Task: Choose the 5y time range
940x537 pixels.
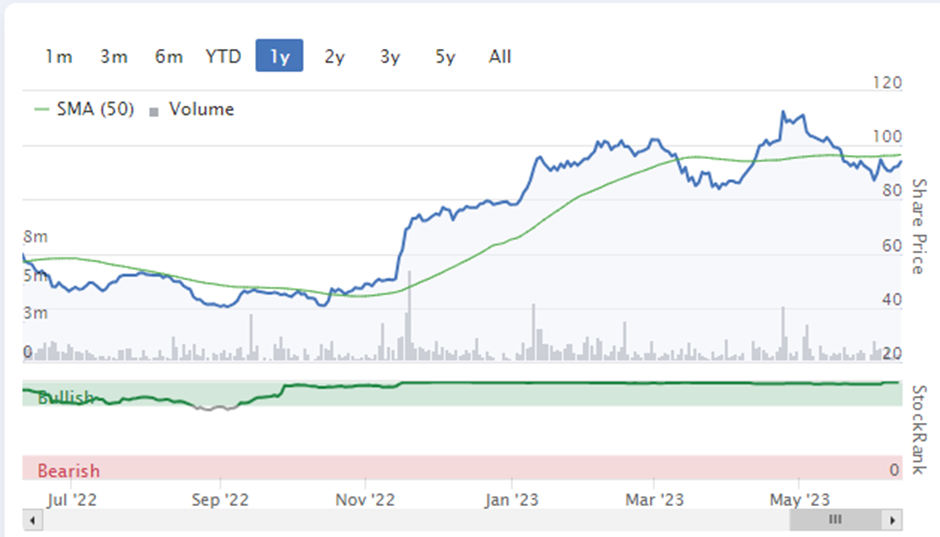Action: [445, 56]
